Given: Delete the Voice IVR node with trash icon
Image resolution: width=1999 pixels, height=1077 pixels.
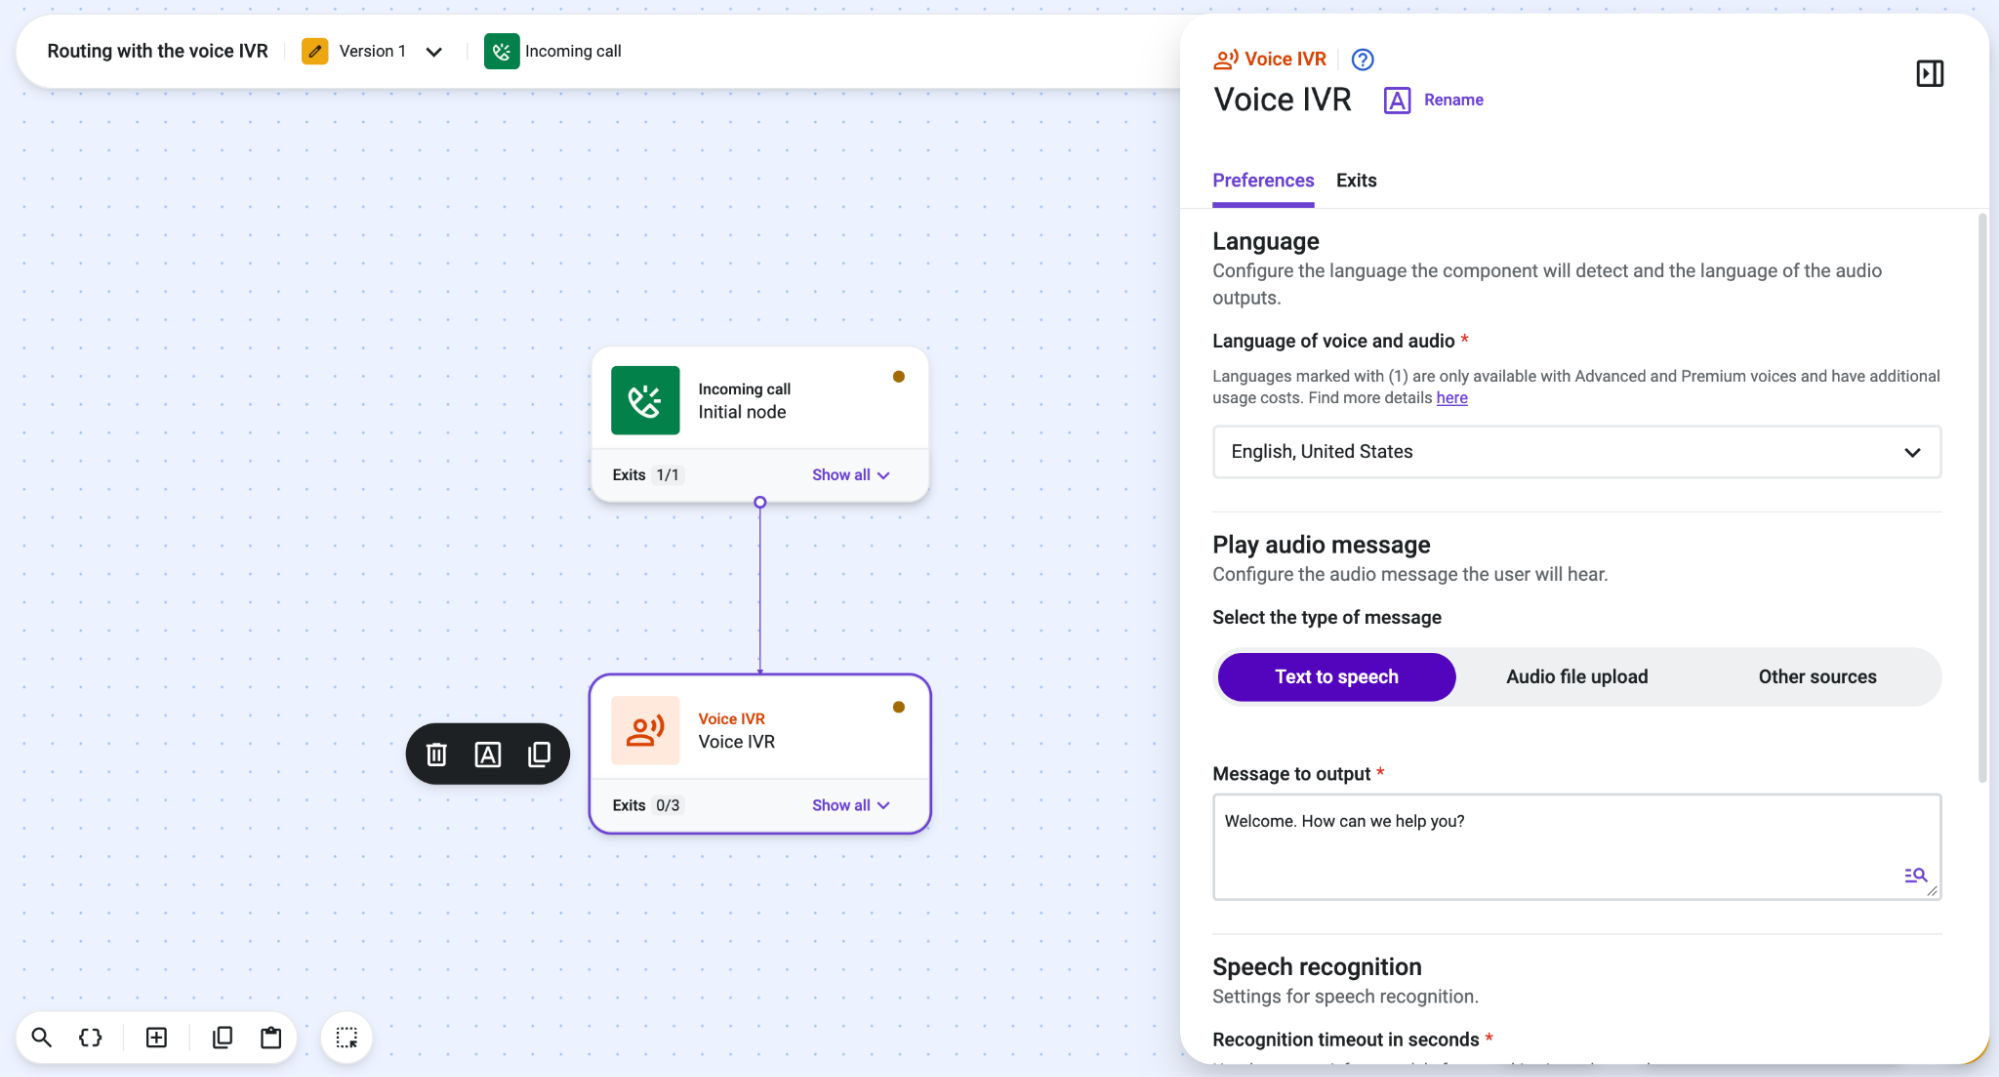Looking at the screenshot, I should tap(436, 754).
